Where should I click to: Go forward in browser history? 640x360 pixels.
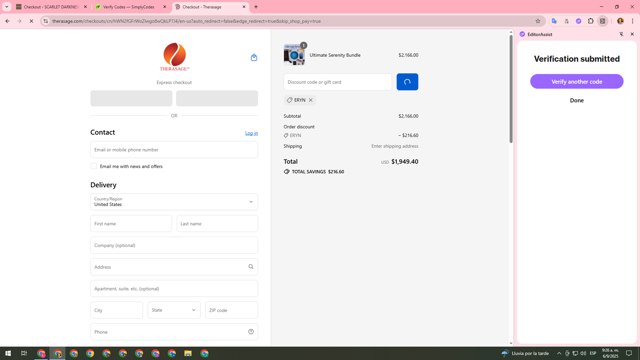tap(19, 21)
